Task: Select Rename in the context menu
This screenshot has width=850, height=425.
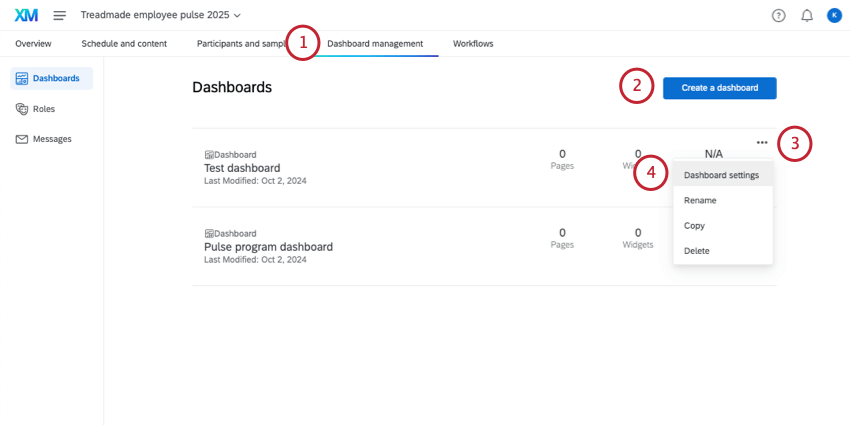Action: [x=700, y=200]
